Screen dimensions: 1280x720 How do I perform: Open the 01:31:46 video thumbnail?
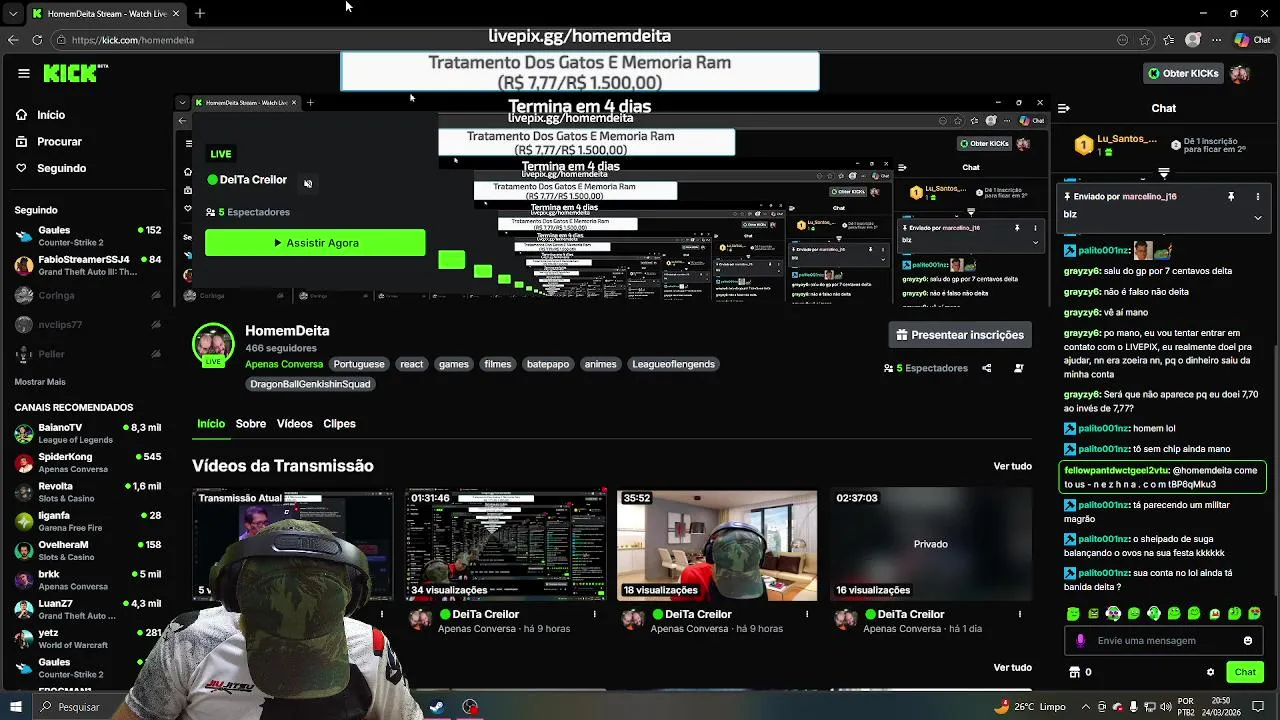point(505,545)
